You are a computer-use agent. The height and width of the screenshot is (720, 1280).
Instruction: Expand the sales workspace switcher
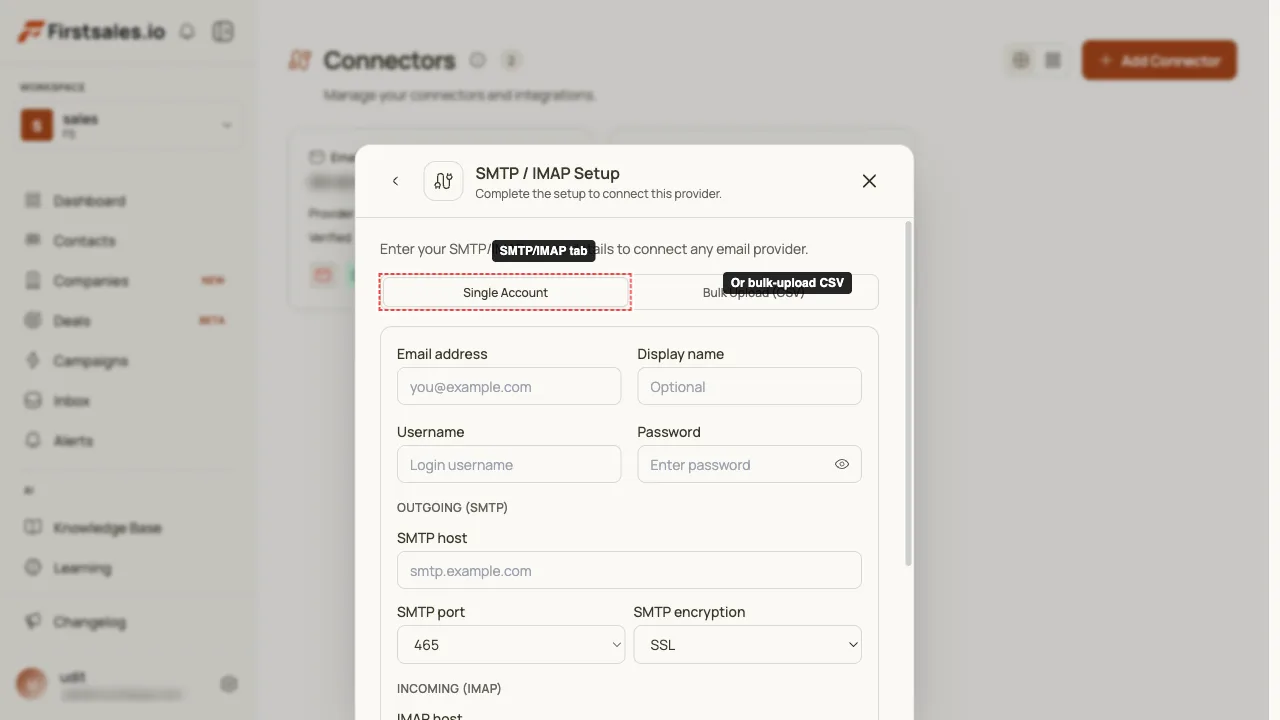(x=128, y=125)
